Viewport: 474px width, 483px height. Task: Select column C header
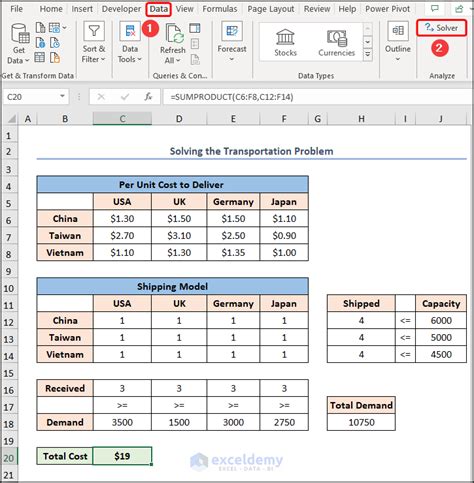(122, 119)
